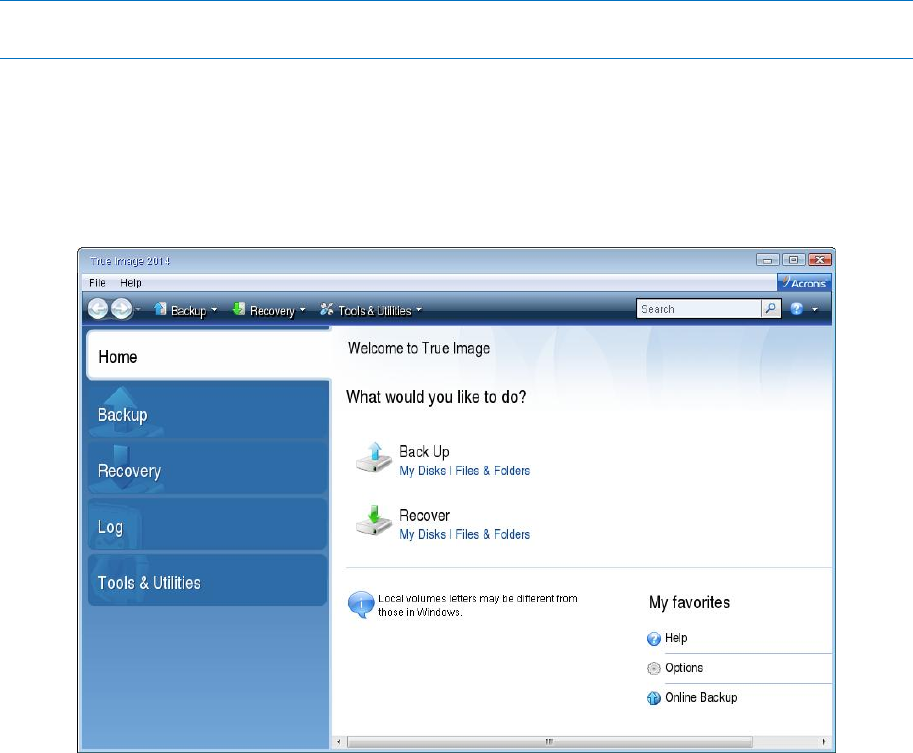Click the scrollbar right arrow

pos(823,742)
